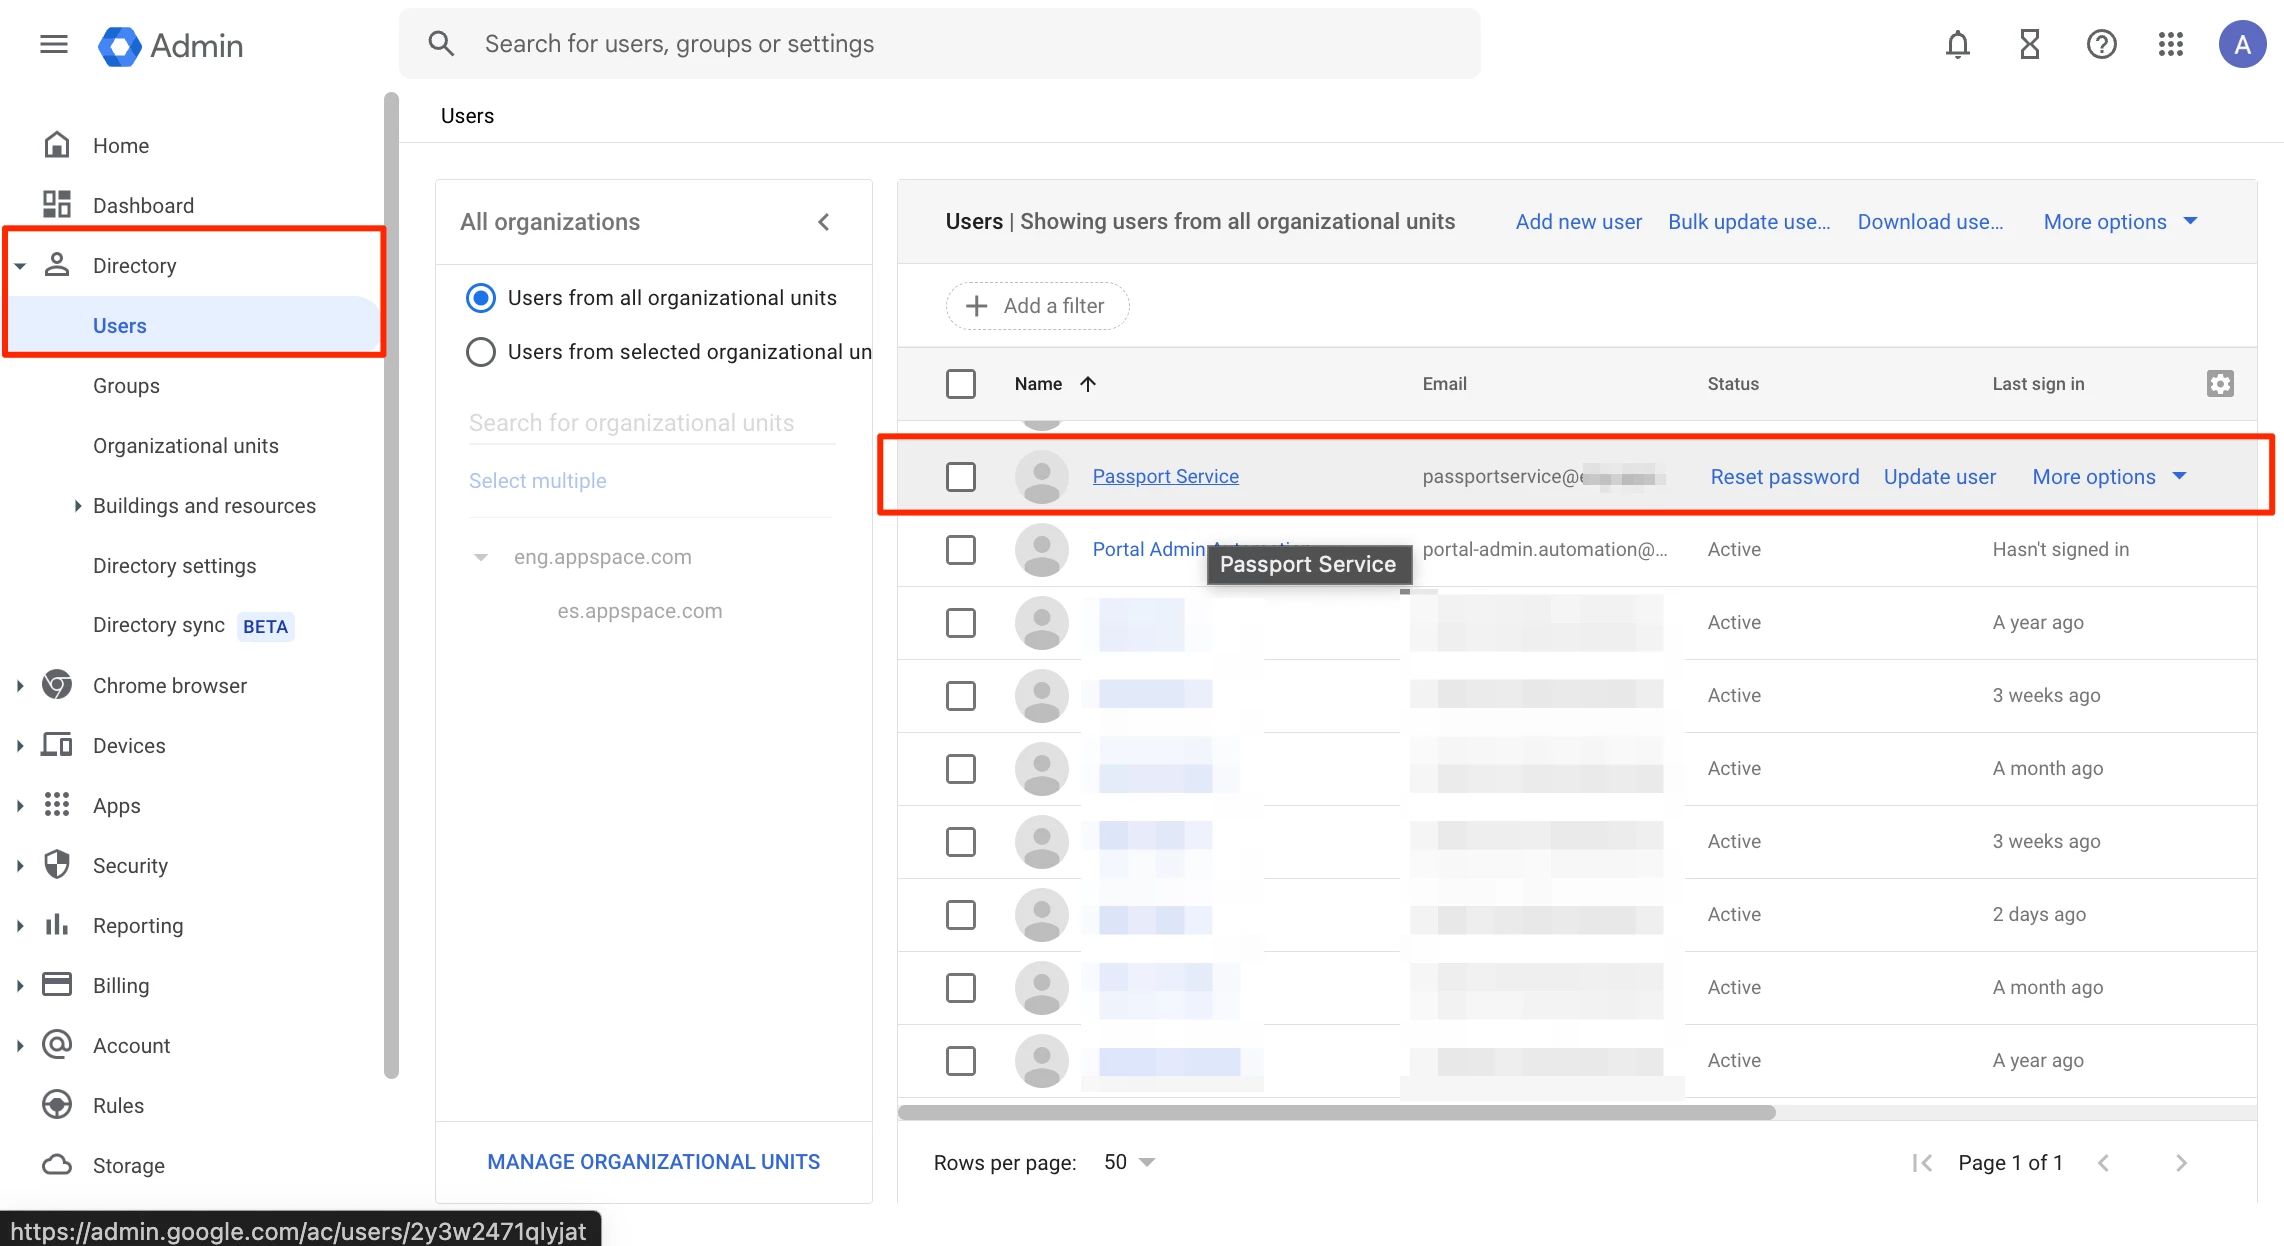Click the hamburger main menu icon
Image resolution: width=2284 pixels, height=1246 pixels.
click(x=54, y=44)
